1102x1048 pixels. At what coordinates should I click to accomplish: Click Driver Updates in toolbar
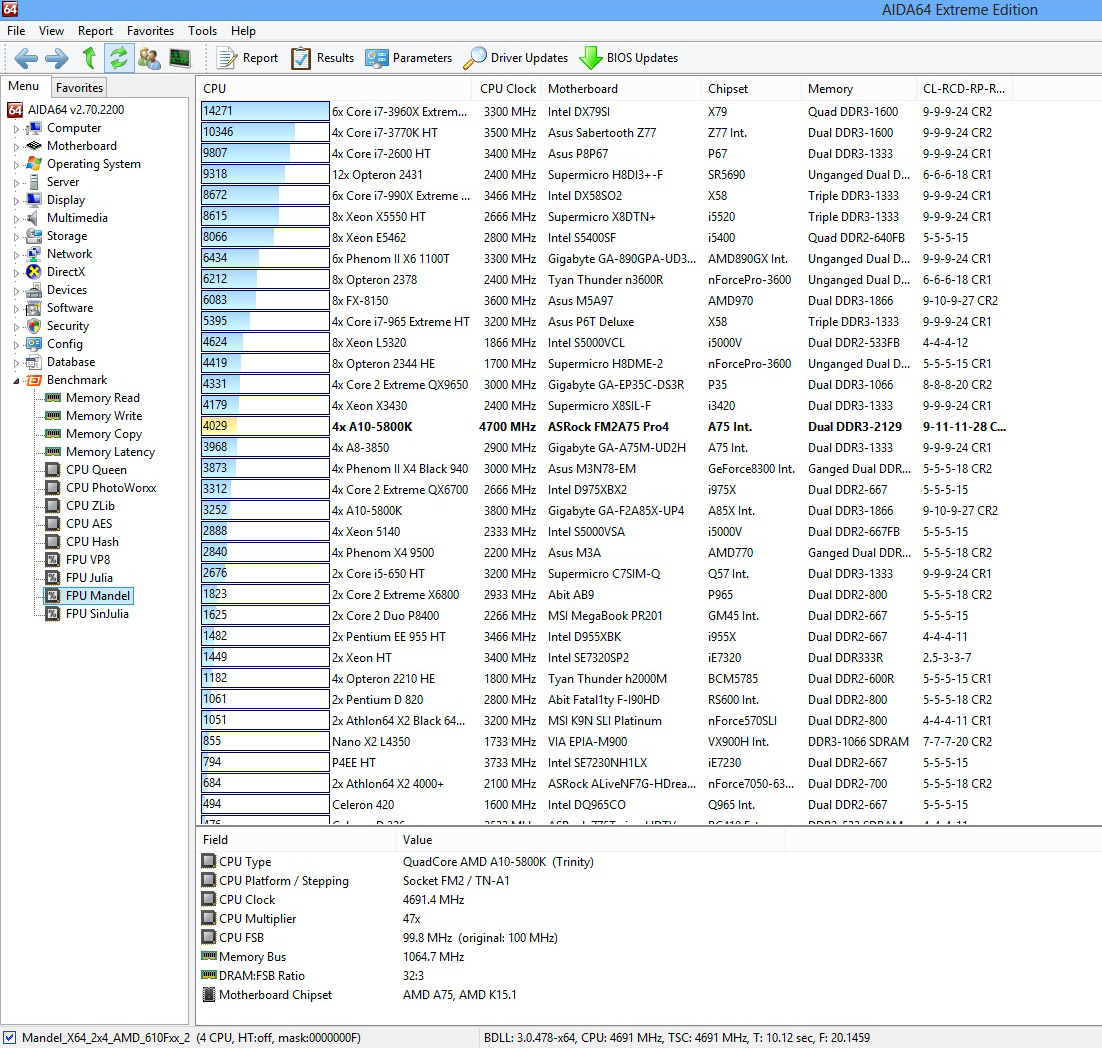pyautogui.click(x=516, y=58)
